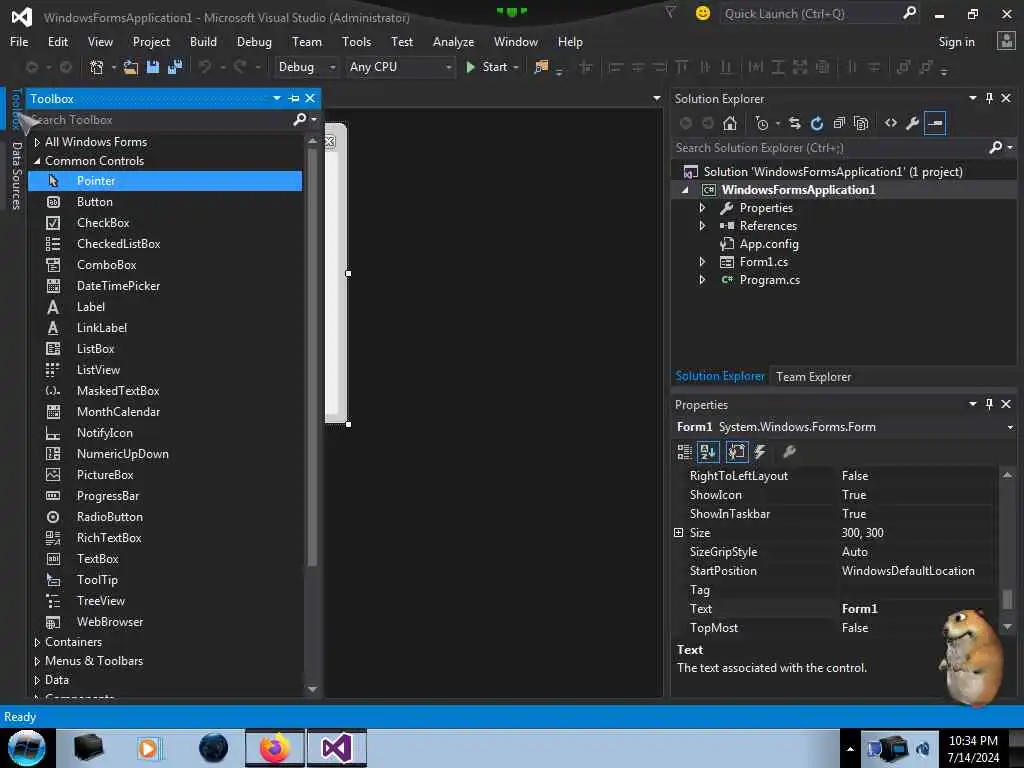The width and height of the screenshot is (1024, 768).
Task: Click the Toolbox scrollbar down arrow
Action: (312, 689)
